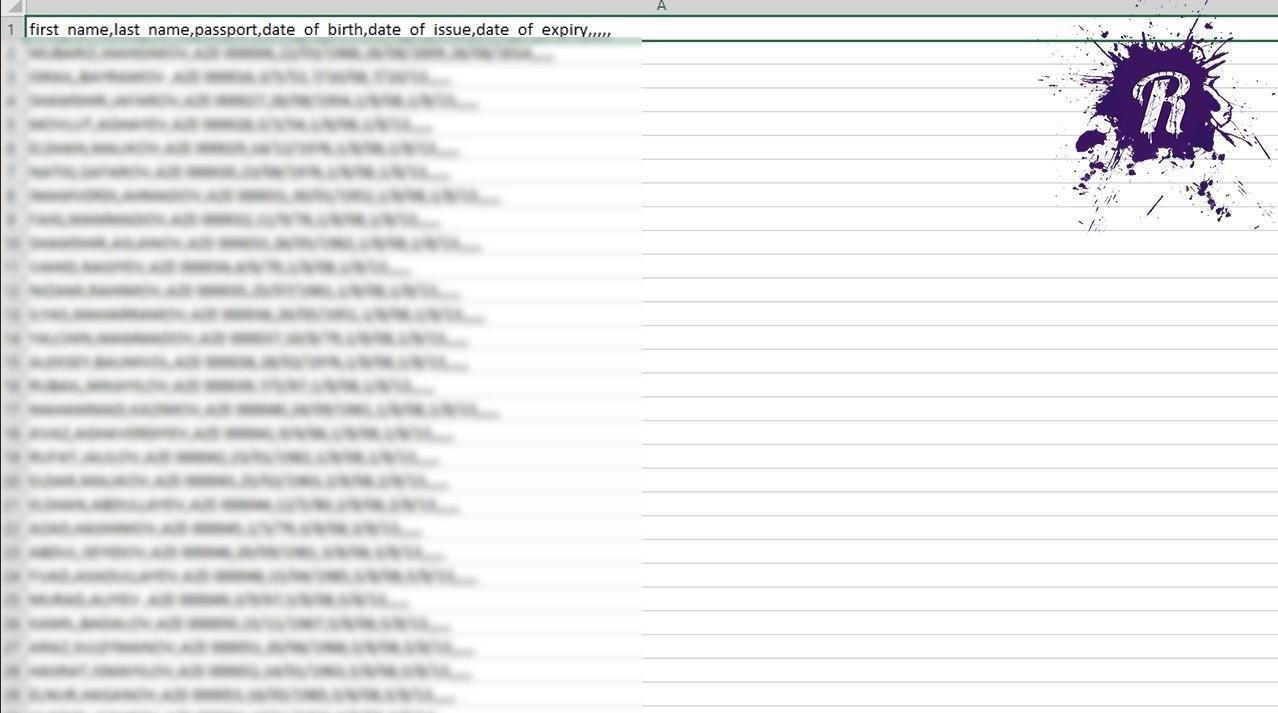1278x713 pixels.
Task: Select row 20 header
Action: tap(11, 482)
